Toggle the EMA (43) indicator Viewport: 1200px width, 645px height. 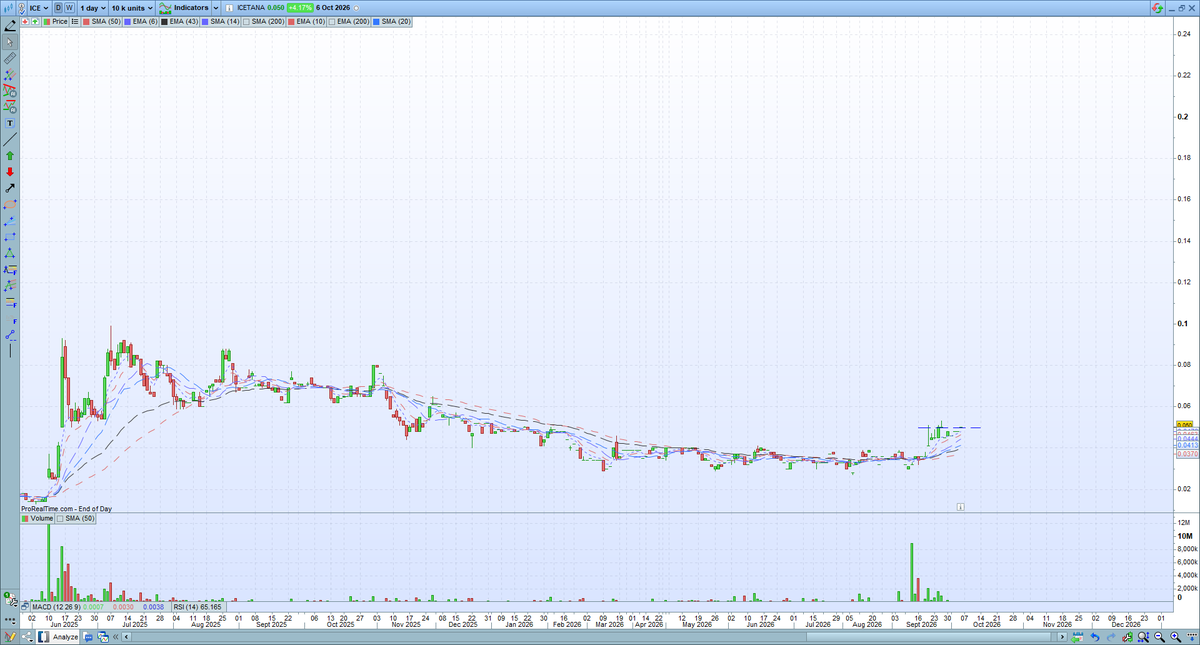coord(179,21)
